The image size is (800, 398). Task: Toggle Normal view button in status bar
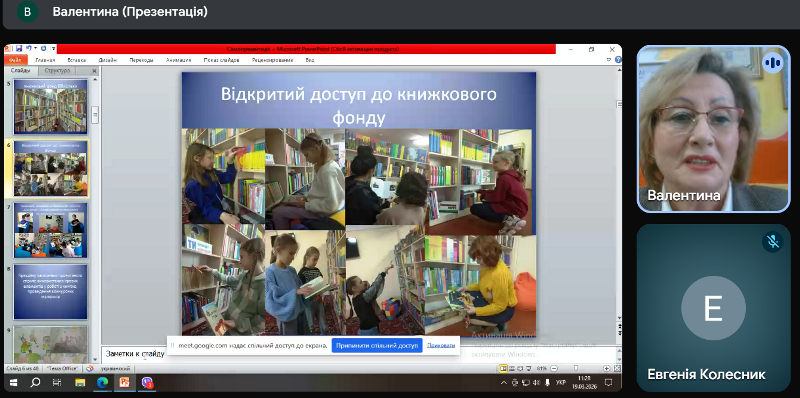click(x=503, y=368)
